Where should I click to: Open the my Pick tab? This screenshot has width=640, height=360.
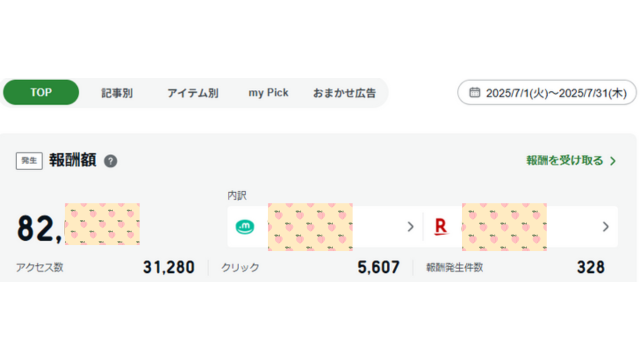point(269,93)
